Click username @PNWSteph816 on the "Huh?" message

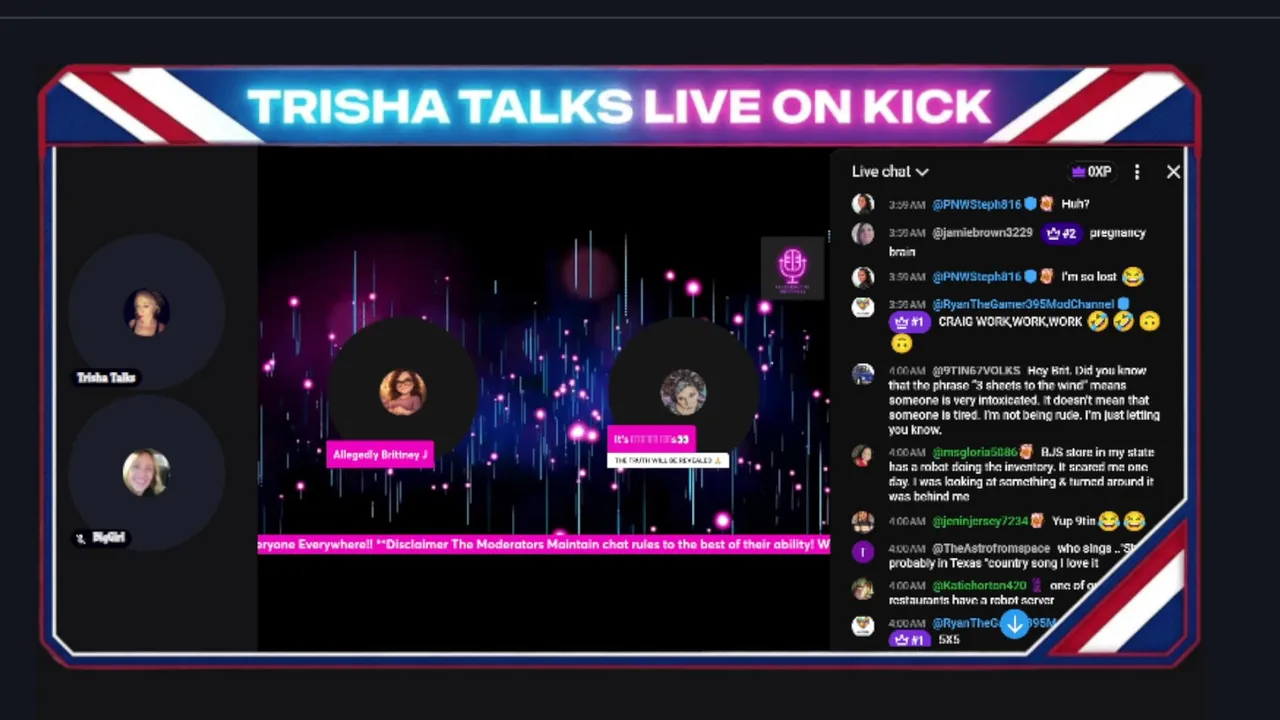[x=977, y=204]
